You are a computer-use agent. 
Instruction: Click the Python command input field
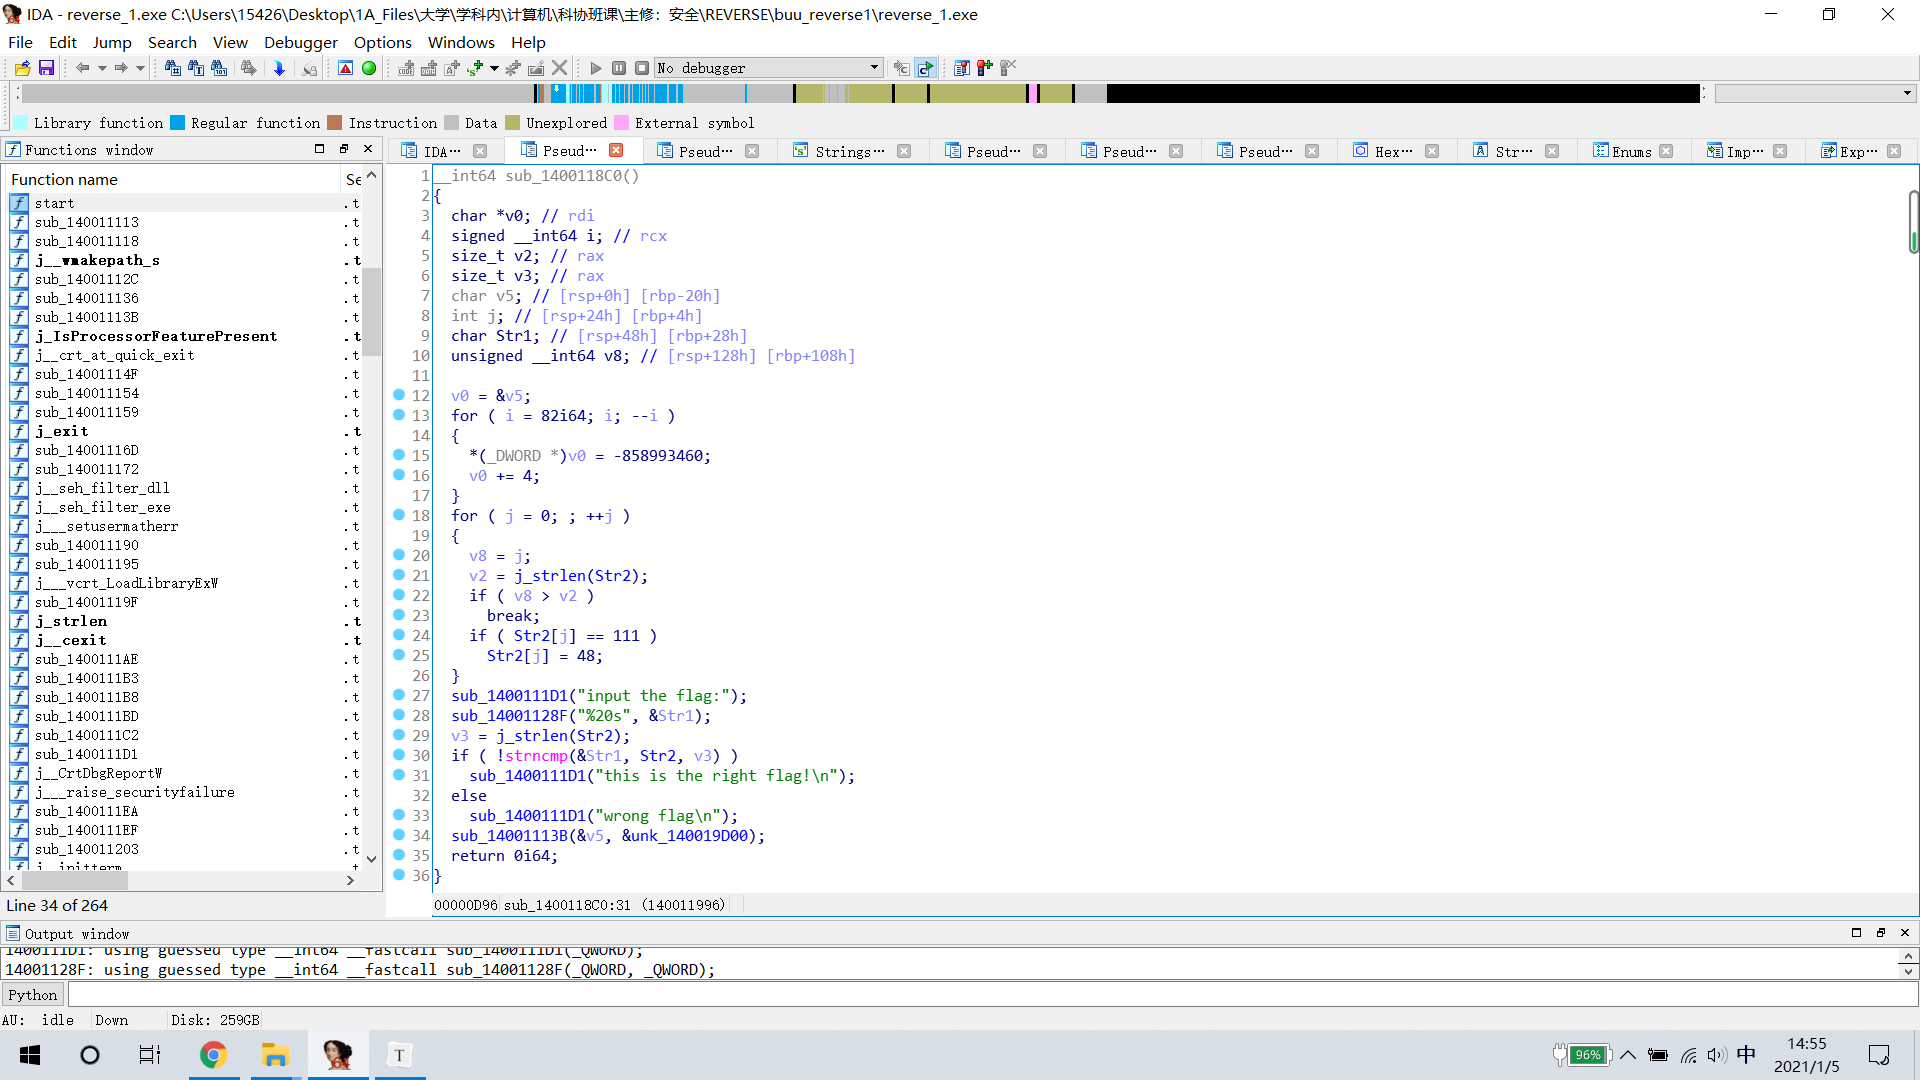point(990,995)
